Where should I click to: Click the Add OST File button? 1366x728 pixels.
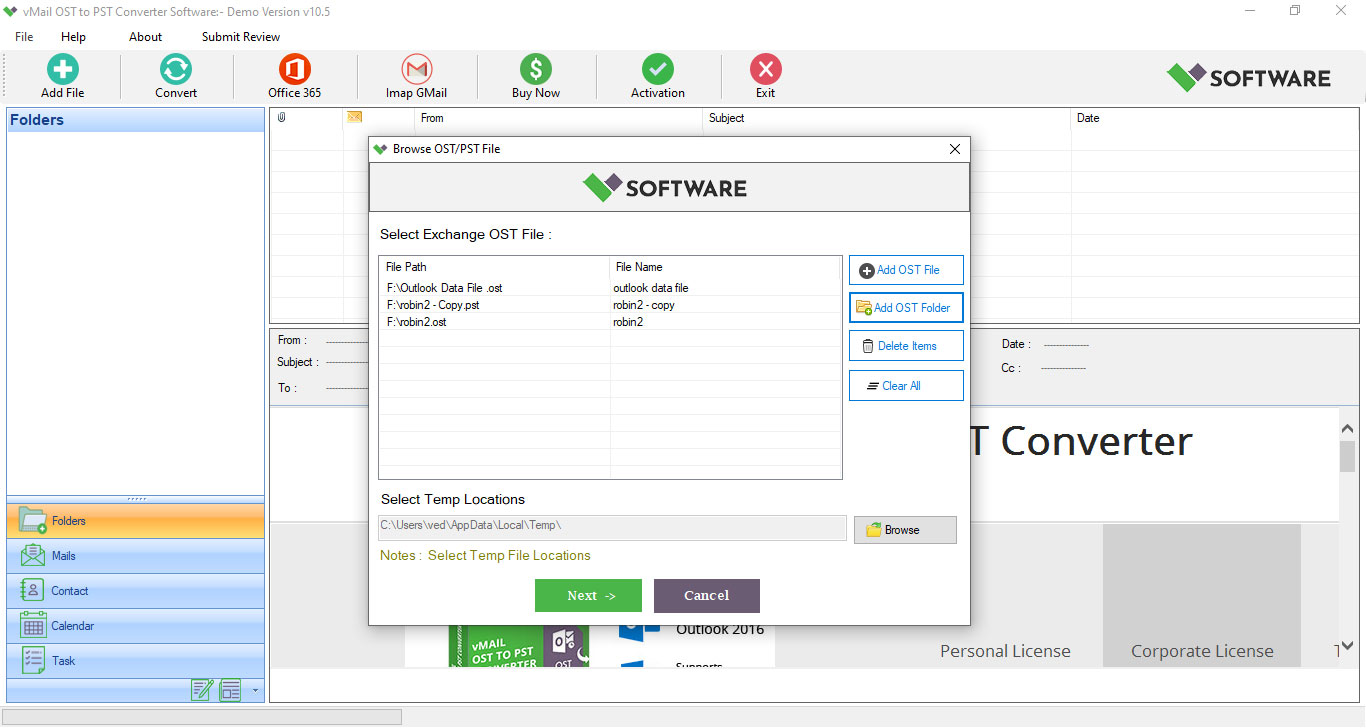[x=906, y=270]
